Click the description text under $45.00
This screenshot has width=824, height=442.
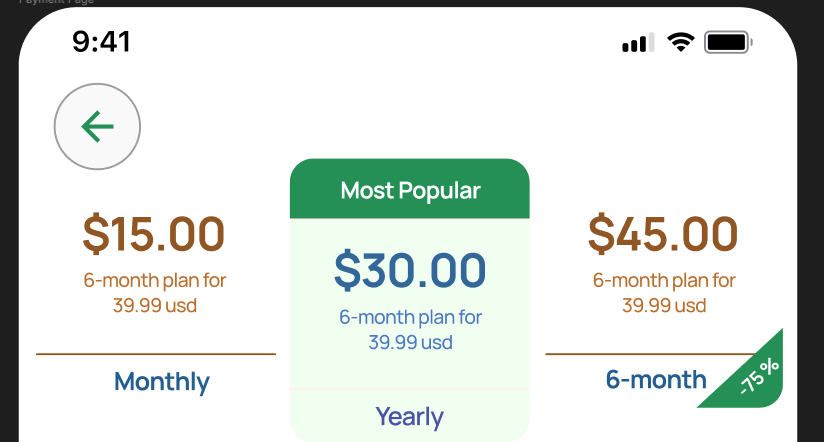[664, 292]
